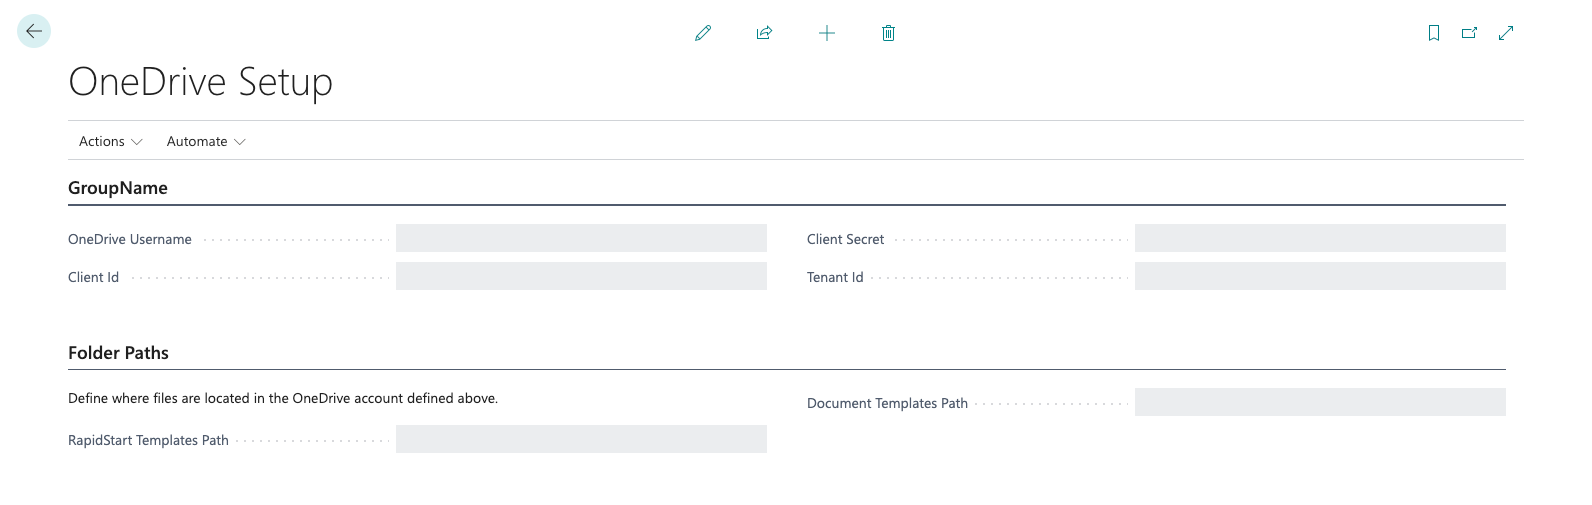The width and height of the screenshot is (1592, 505).
Task: Click the RapidStart Templates Path field
Action: [x=581, y=439]
